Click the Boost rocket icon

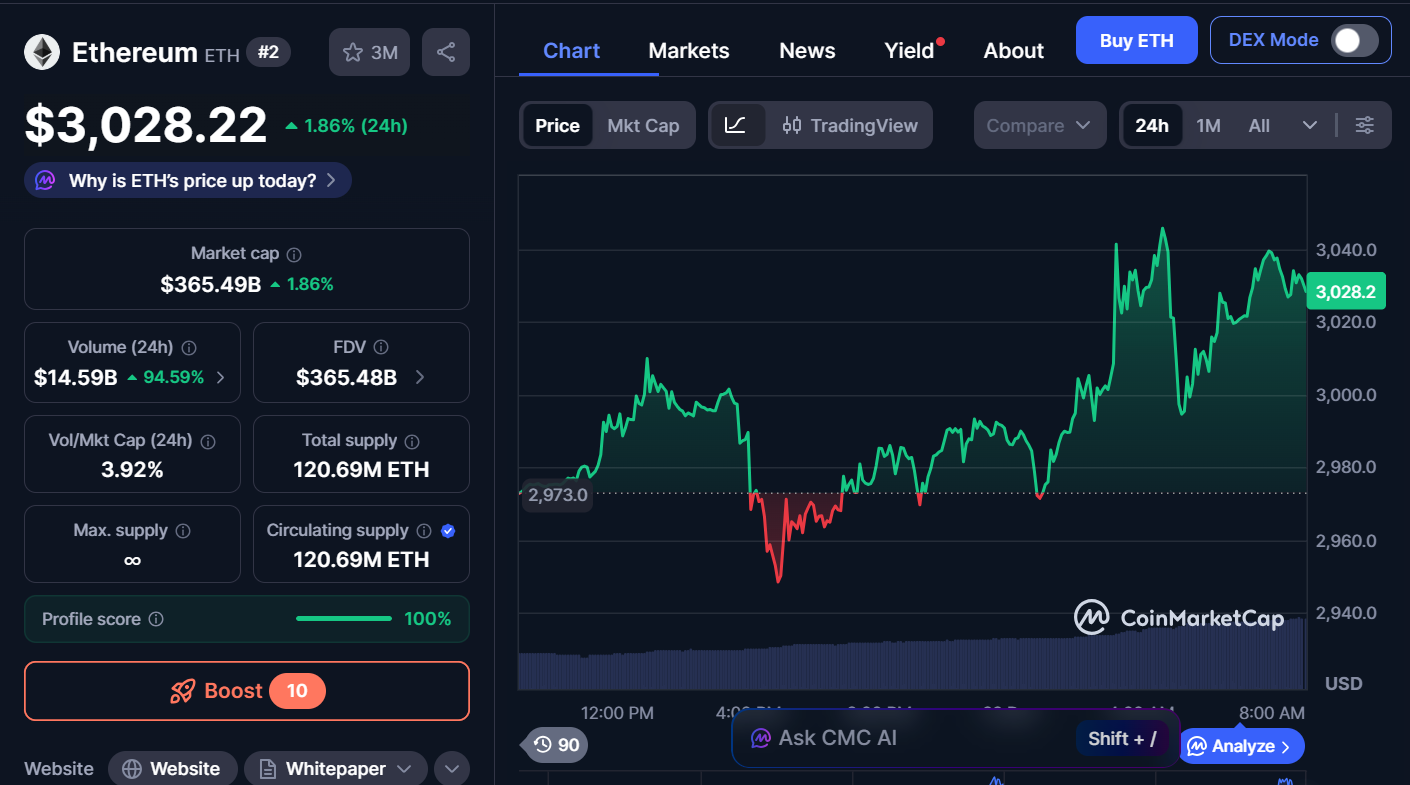click(x=182, y=691)
